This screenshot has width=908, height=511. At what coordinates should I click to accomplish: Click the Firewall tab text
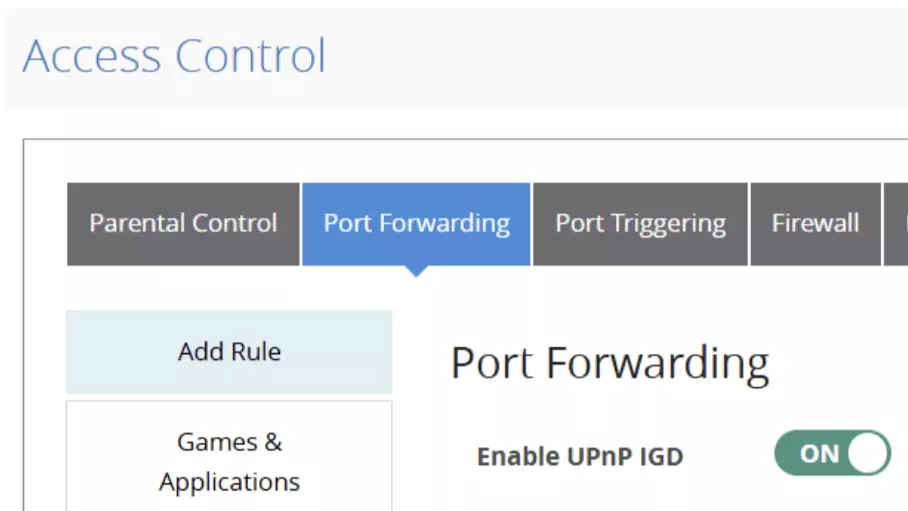tap(815, 224)
